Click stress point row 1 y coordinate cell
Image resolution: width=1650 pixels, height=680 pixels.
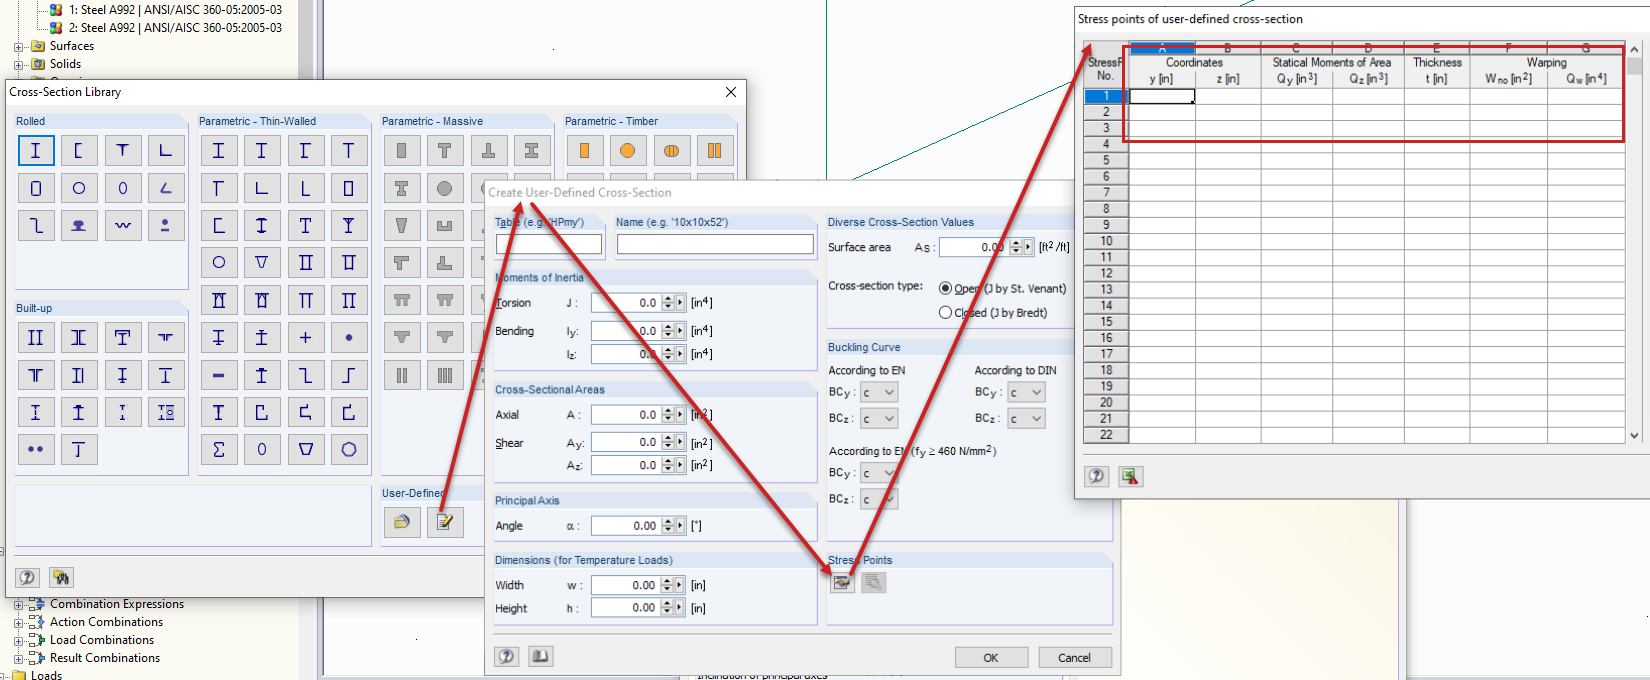pos(1162,97)
